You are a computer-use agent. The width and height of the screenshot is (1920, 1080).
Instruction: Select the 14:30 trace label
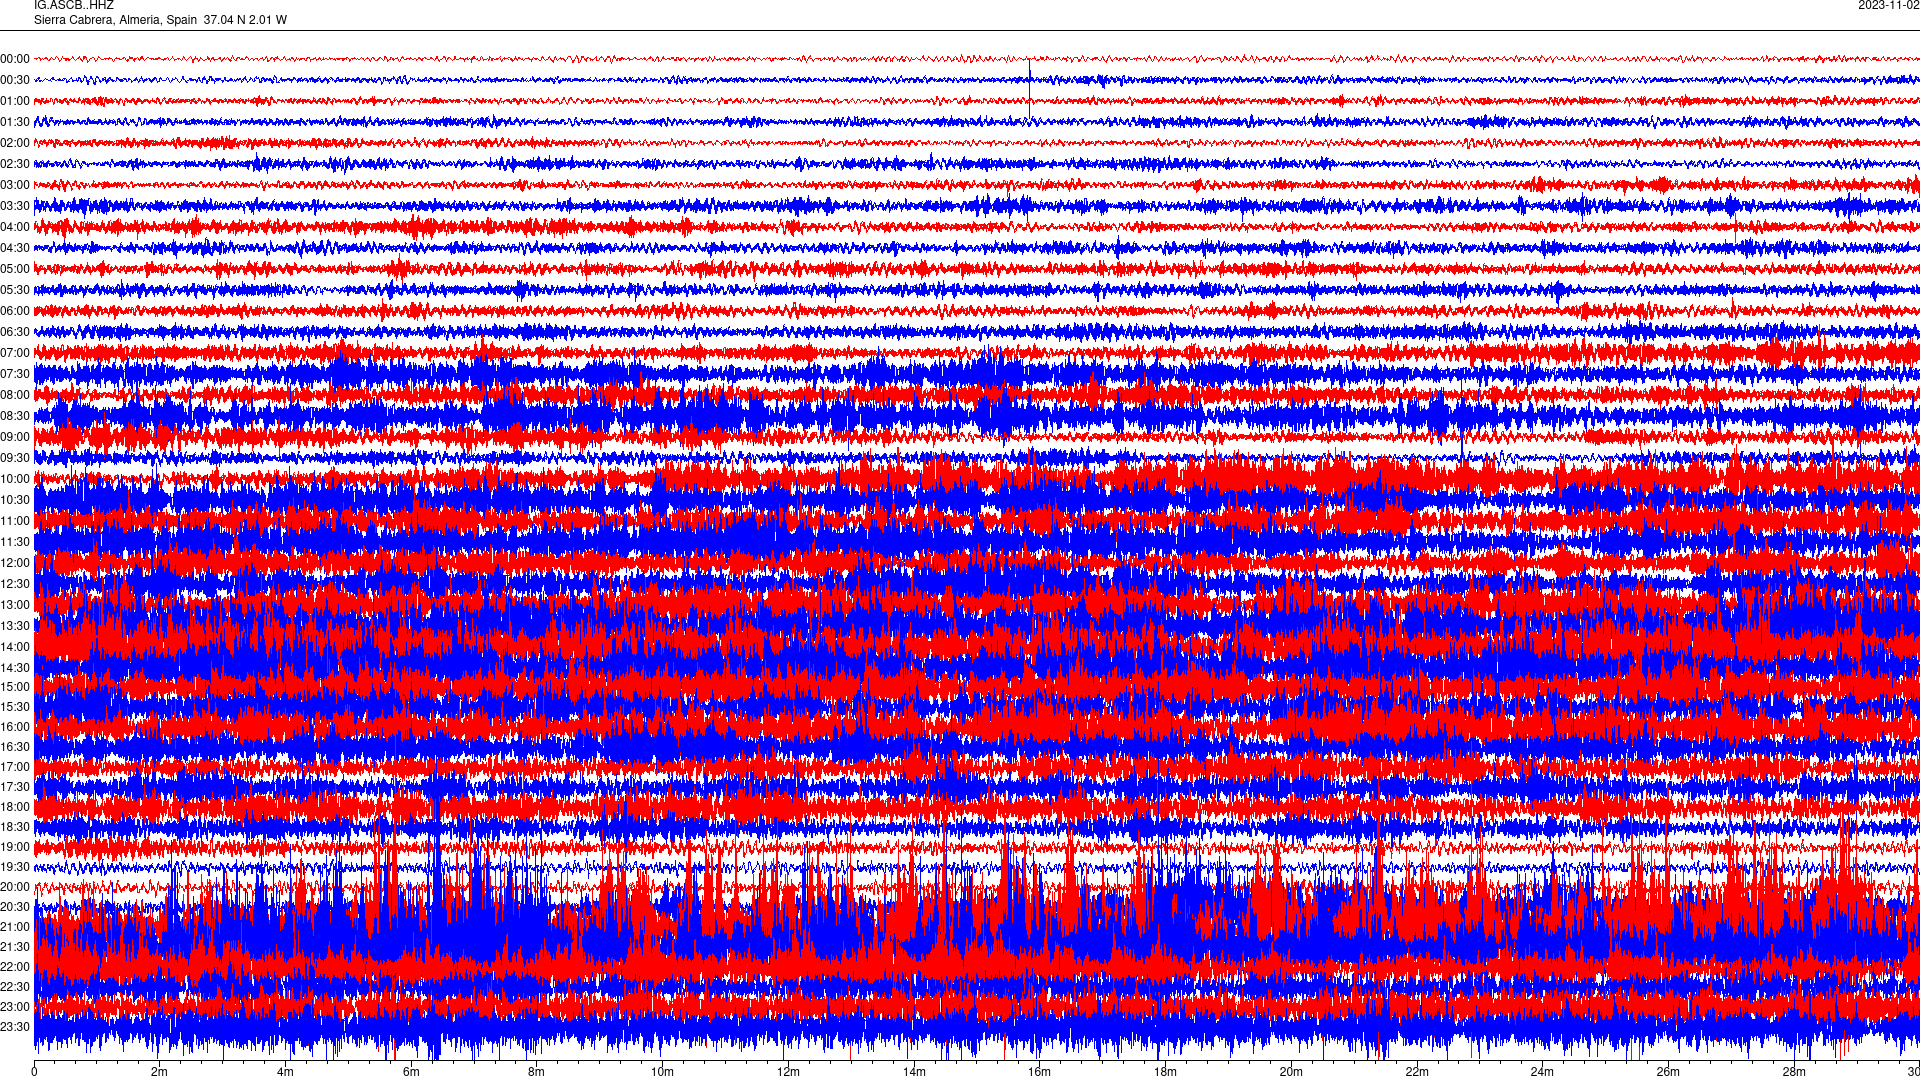pyautogui.click(x=15, y=668)
